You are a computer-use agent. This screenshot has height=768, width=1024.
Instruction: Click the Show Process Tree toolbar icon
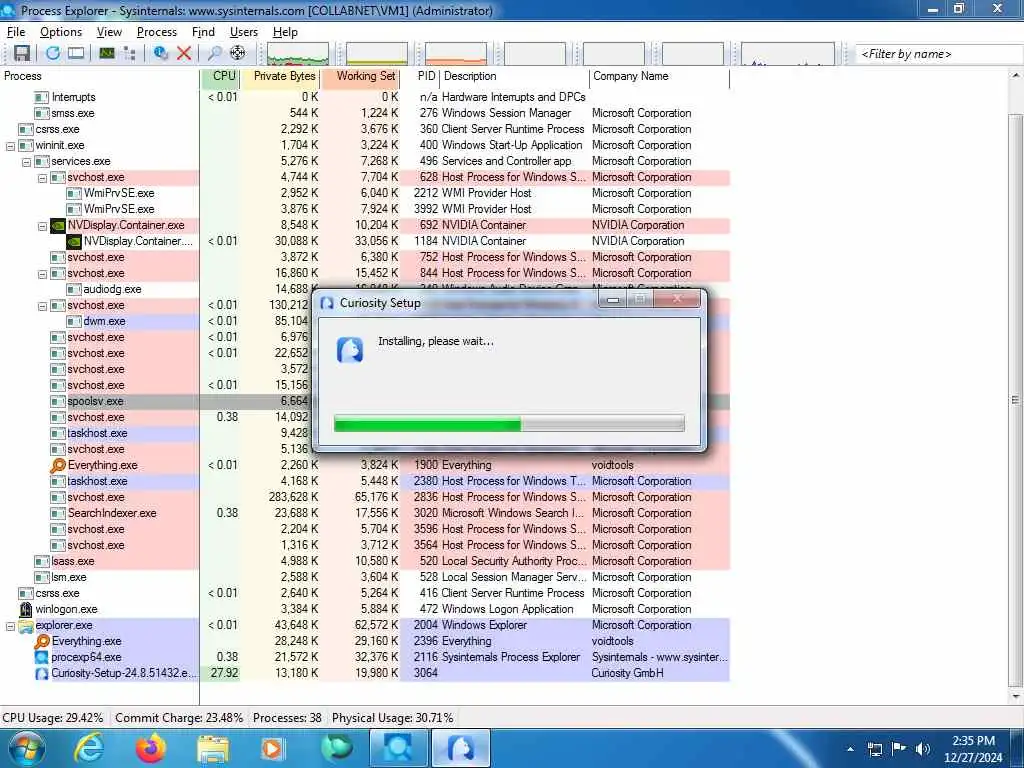click(x=129, y=54)
